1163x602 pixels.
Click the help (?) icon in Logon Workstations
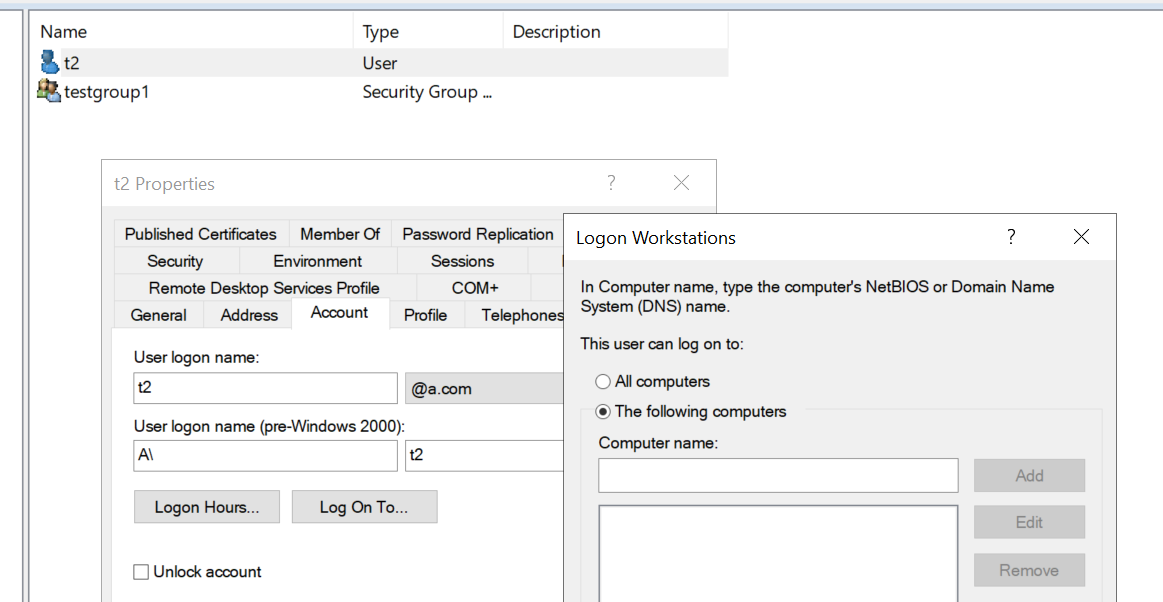tap(1010, 237)
